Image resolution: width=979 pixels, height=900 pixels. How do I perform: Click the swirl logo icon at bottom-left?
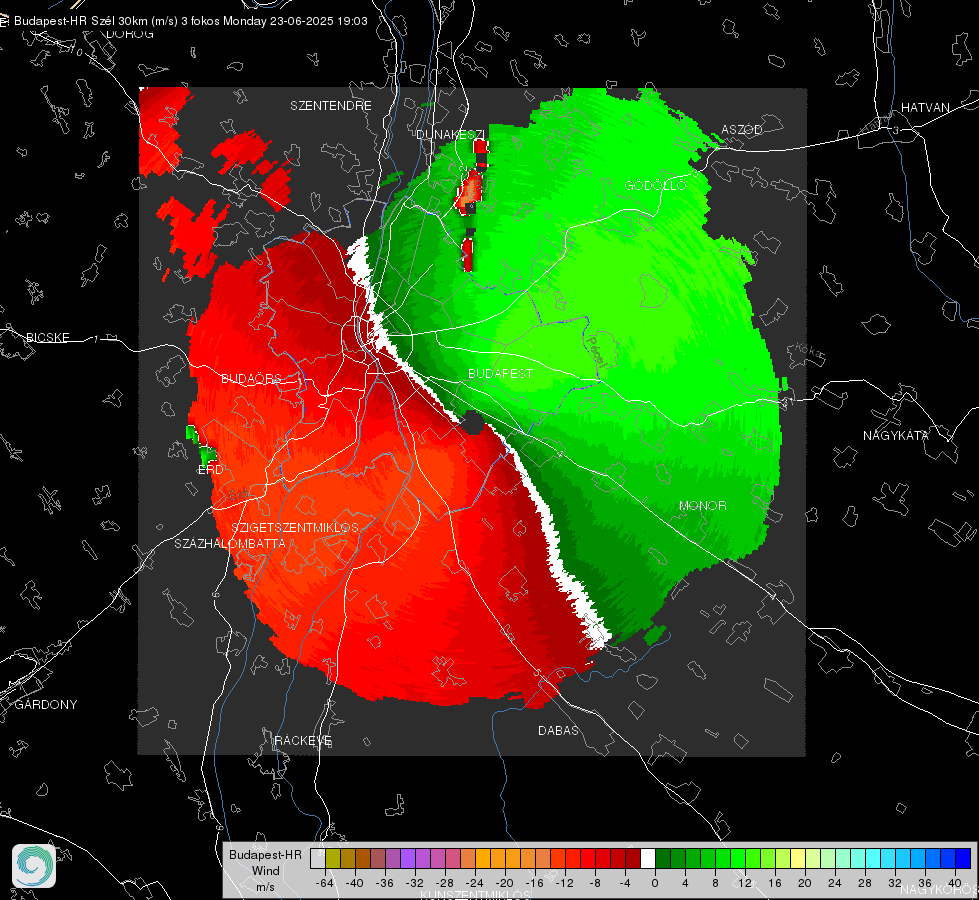pos(34,866)
